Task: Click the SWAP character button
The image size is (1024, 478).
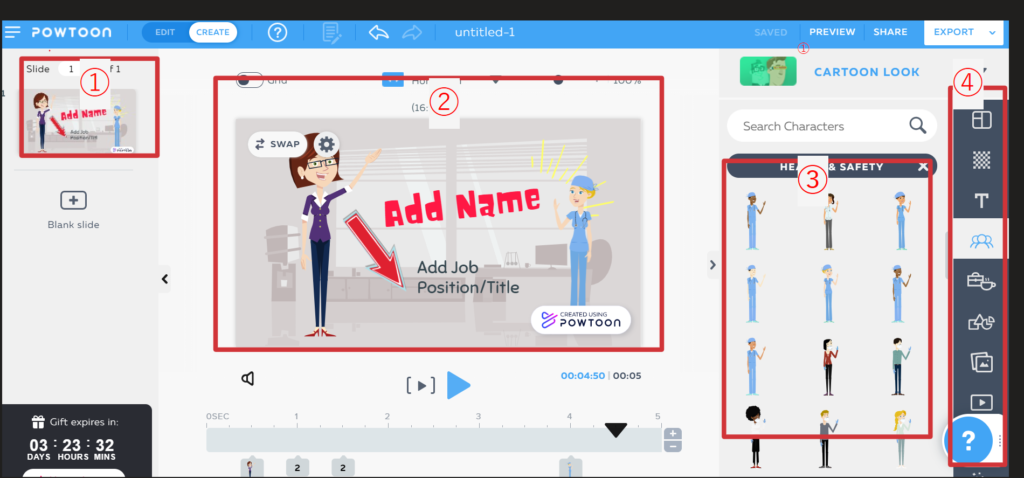Action: click(x=278, y=144)
